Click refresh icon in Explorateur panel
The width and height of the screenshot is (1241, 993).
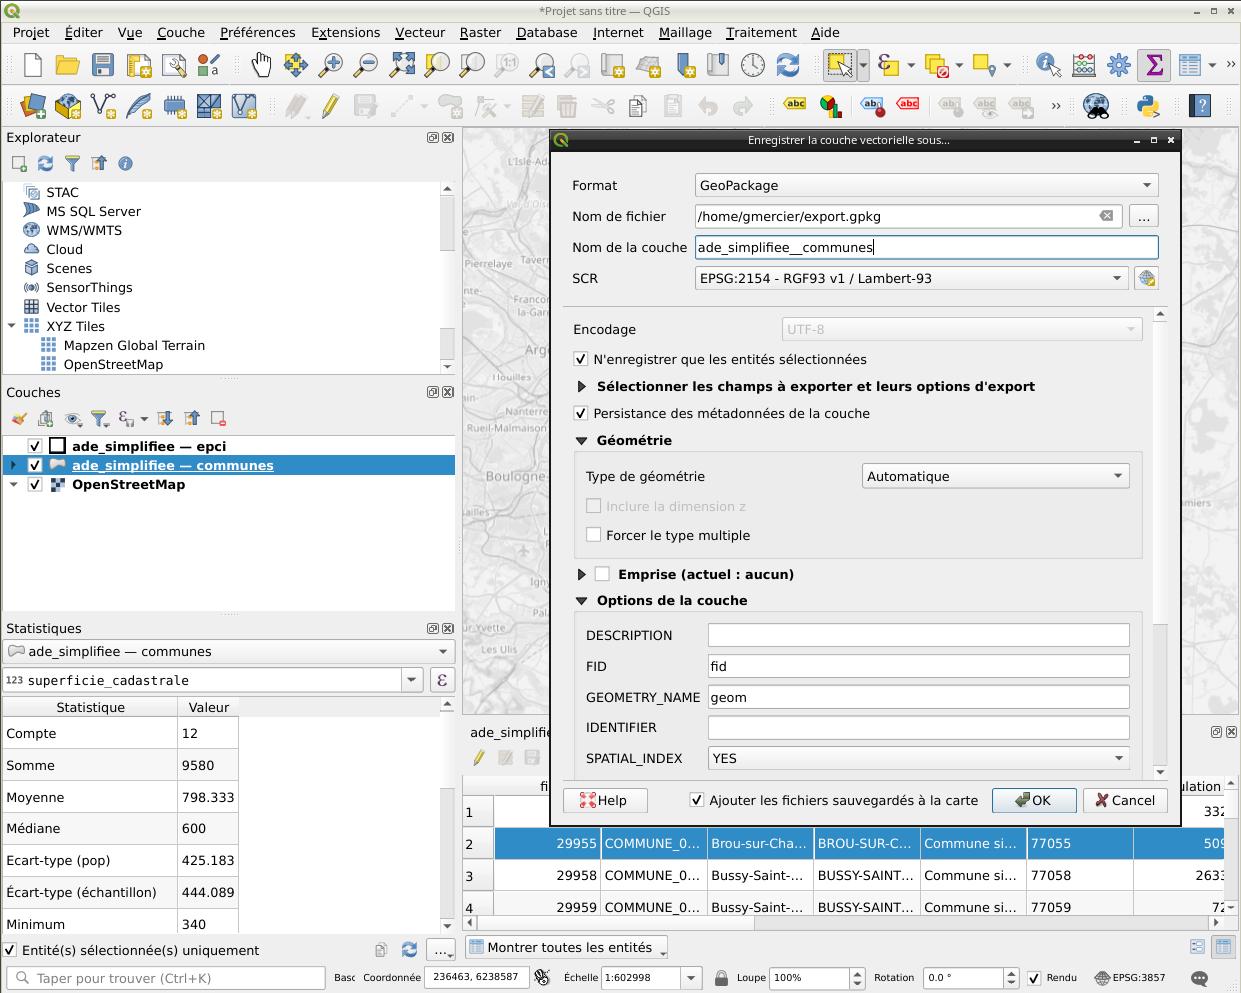[45, 164]
